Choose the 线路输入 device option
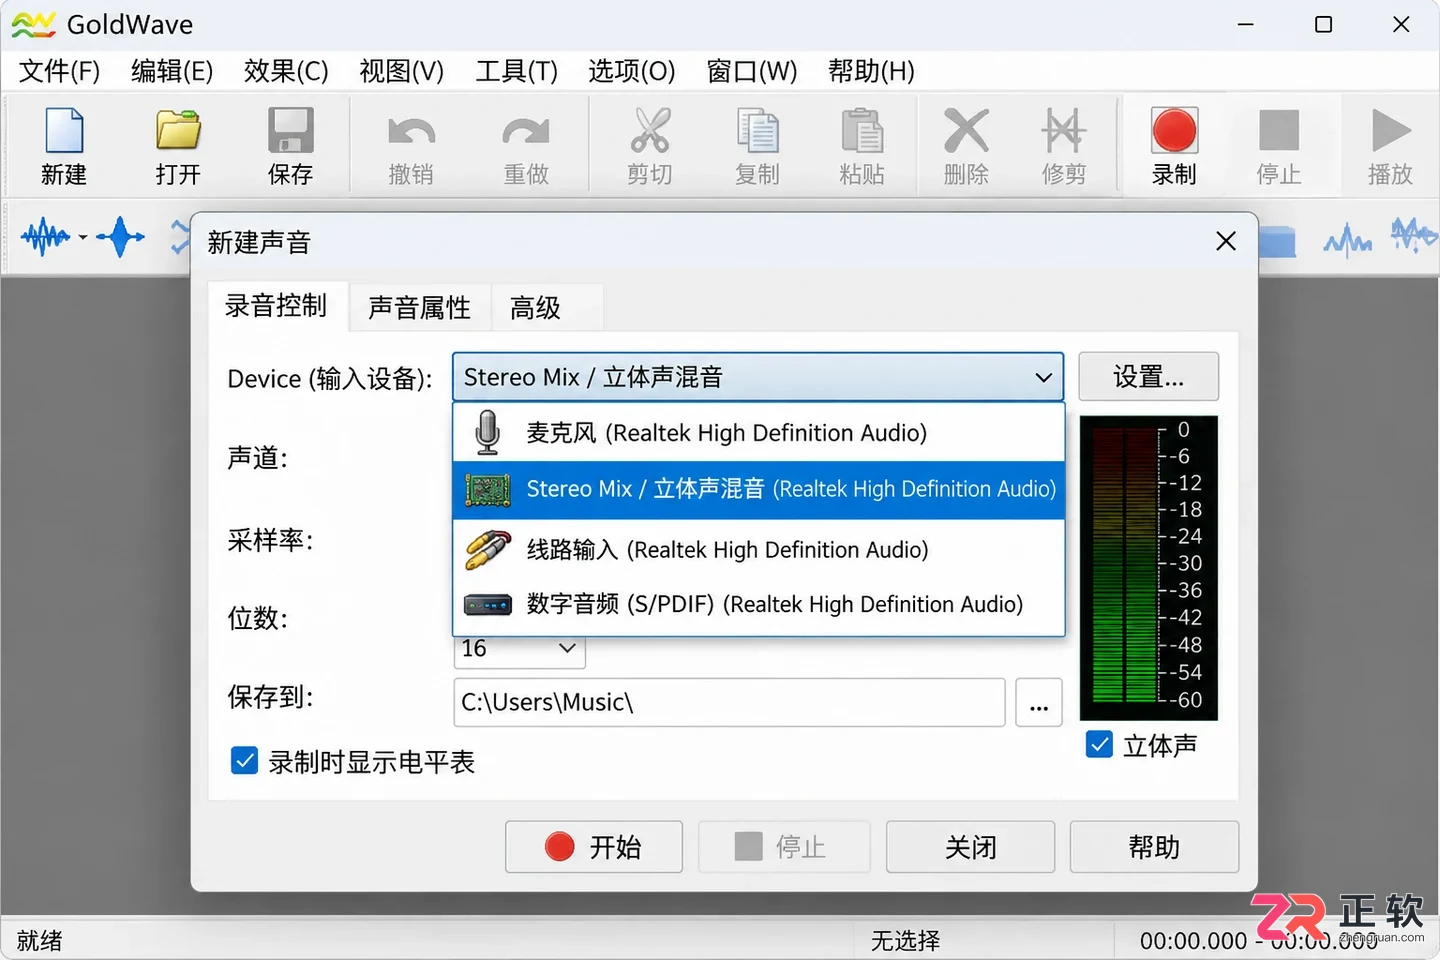The height and width of the screenshot is (960, 1440). [x=758, y=549]
